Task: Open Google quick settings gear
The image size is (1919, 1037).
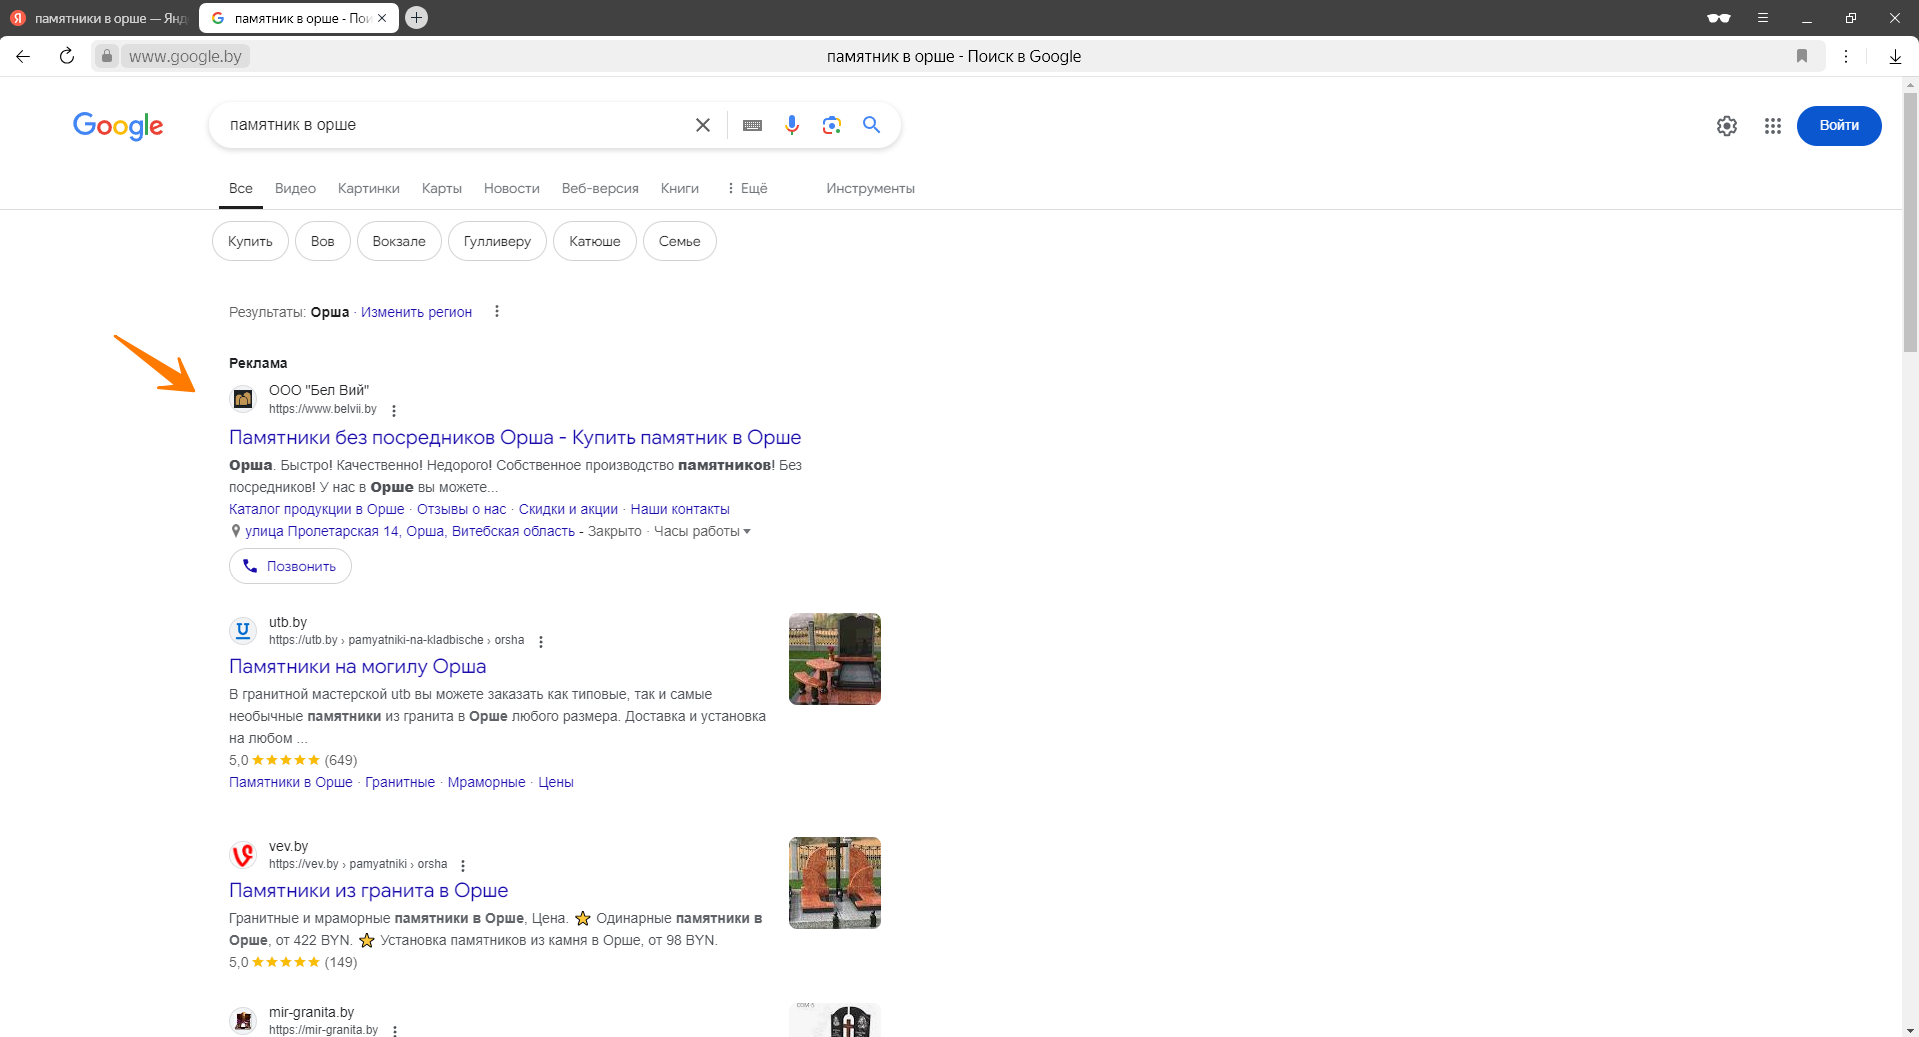Action: coord(1727,126)
